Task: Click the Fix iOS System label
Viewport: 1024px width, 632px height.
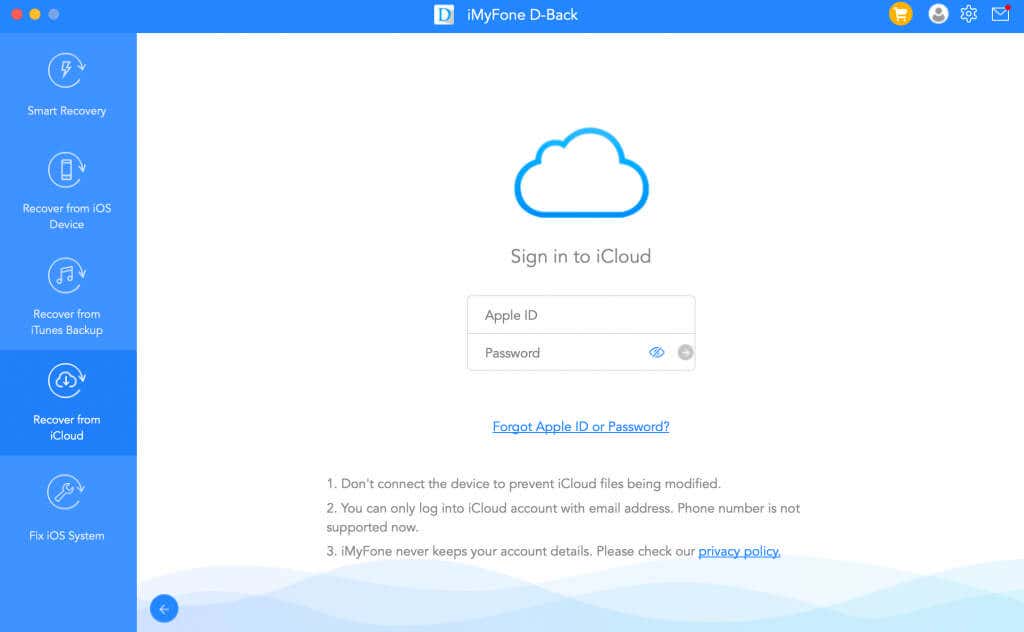Action: tap(67, 535)
